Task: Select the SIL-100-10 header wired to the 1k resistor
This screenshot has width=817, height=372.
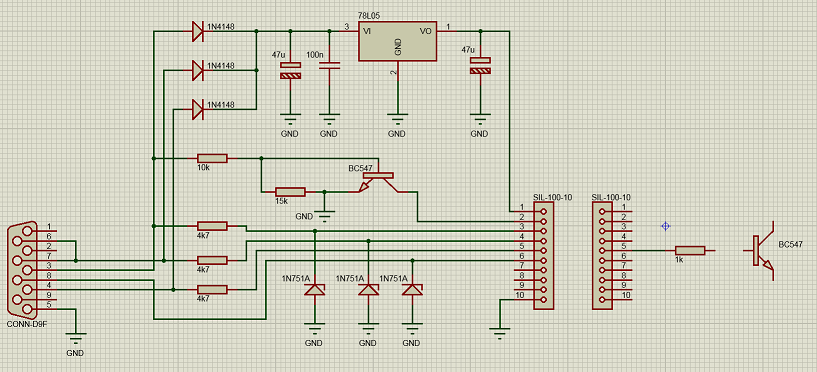Action: (603, 255)
